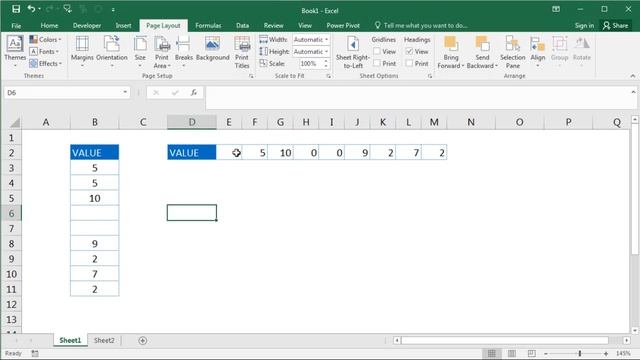Viewport: 640px width, 360px height.
Task: Open the File tab
Action: [x=16, y=26]
